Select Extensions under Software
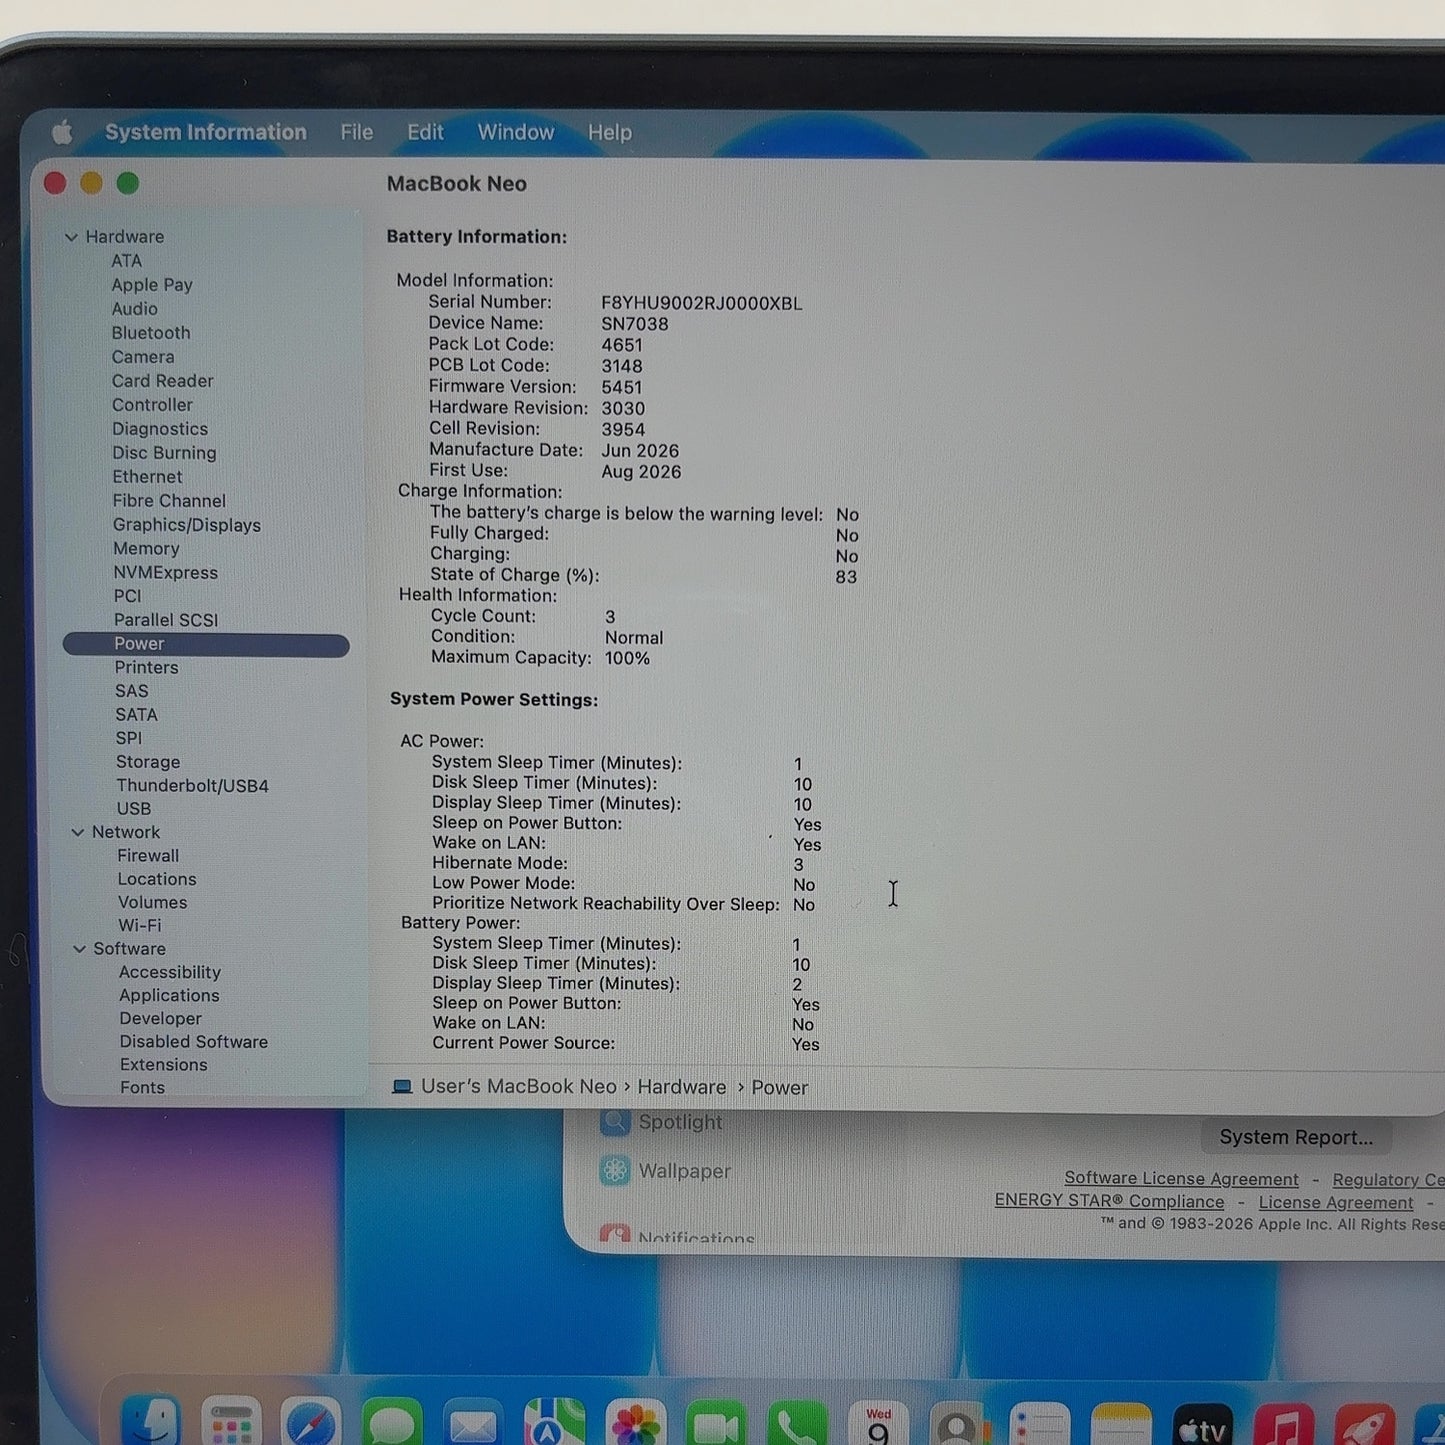The width and height of the screenshot is (1445, 1445). click(x=164, y=1065)
